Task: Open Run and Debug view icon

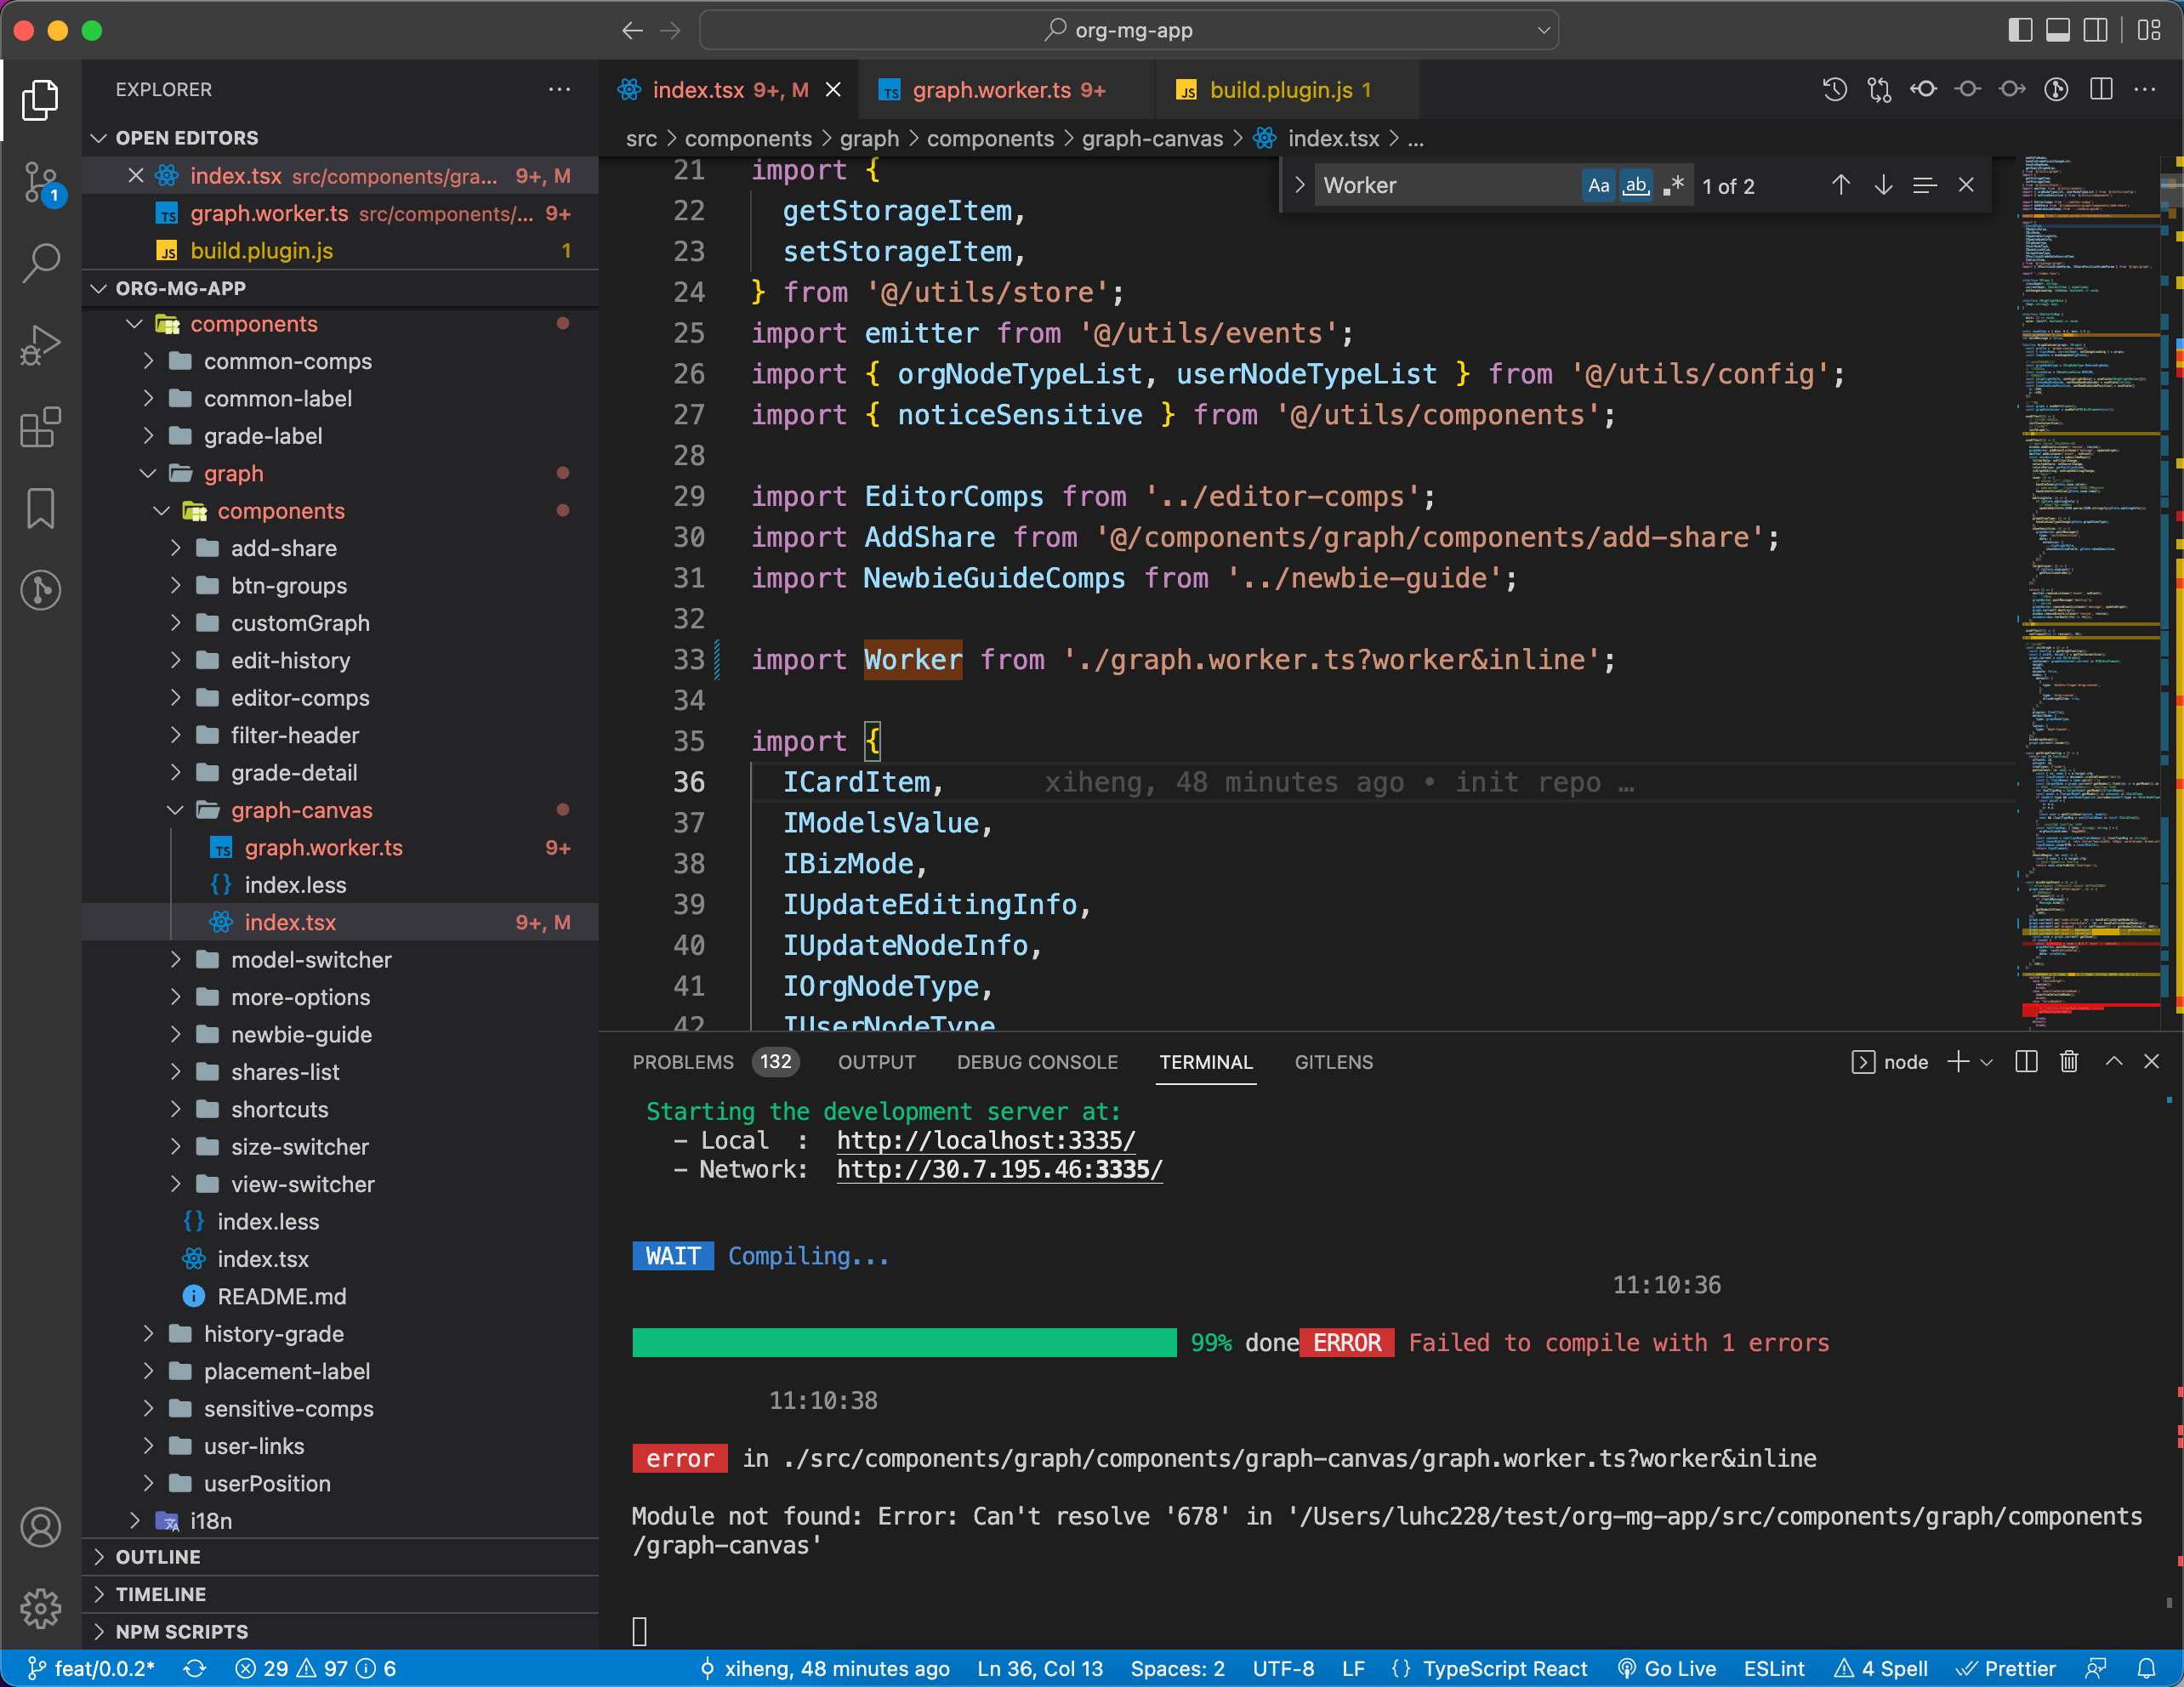Action: tap(40, 345)
